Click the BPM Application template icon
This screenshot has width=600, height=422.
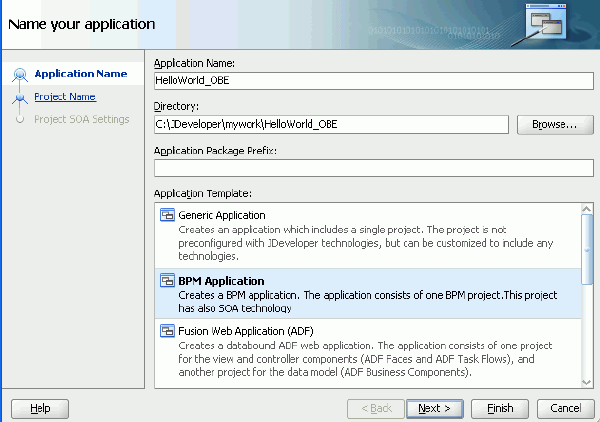tap(168, 281)
